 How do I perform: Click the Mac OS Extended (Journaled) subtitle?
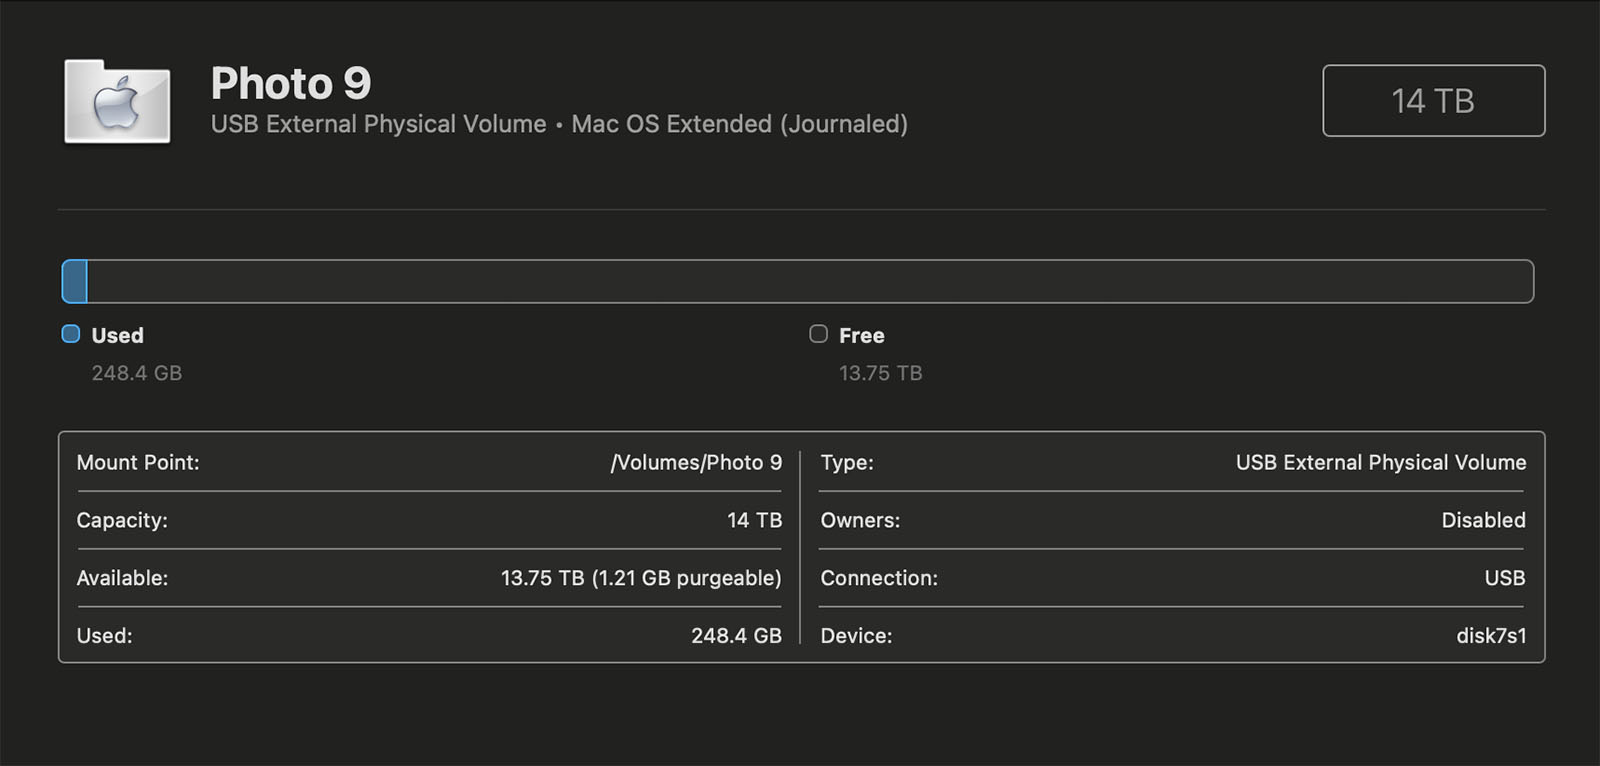739,124
